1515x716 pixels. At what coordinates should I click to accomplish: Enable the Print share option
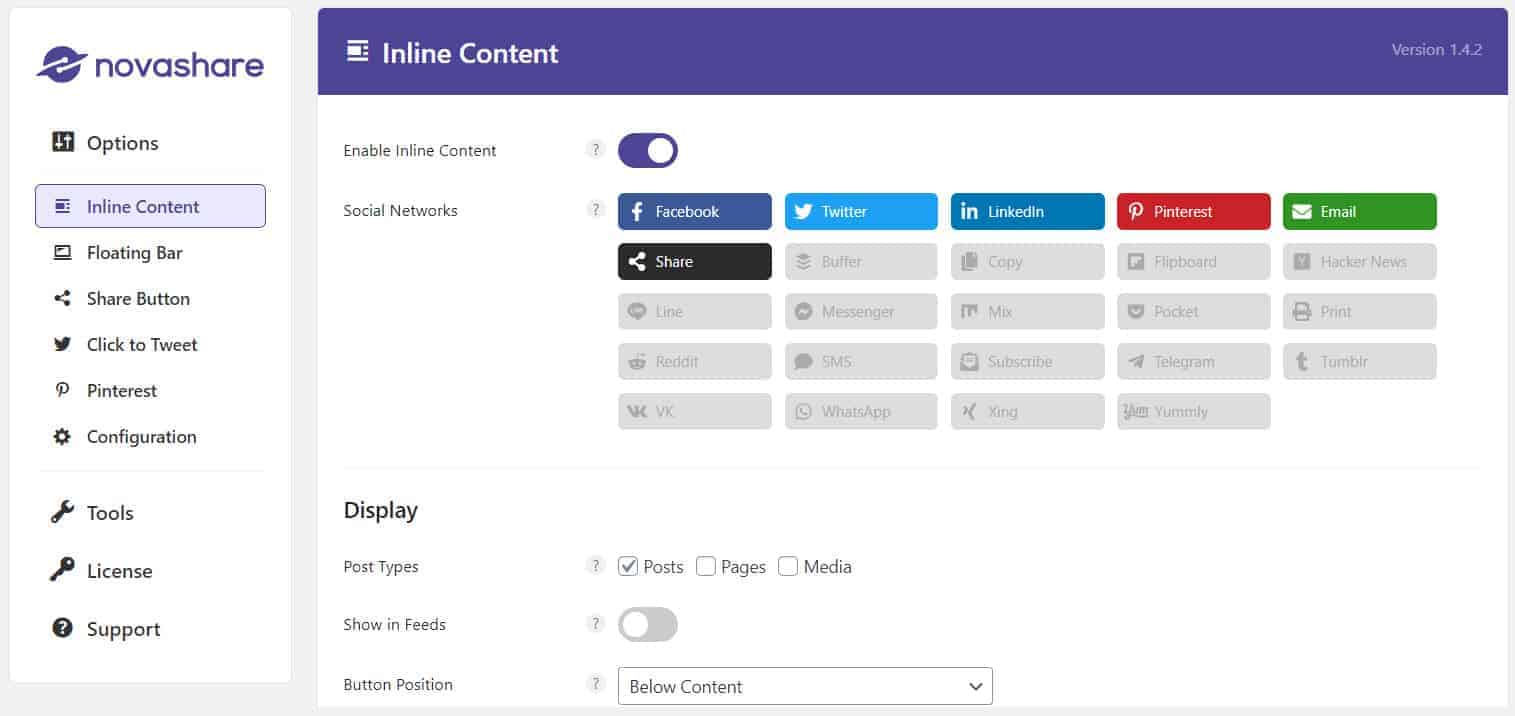tap(1359, 311)
